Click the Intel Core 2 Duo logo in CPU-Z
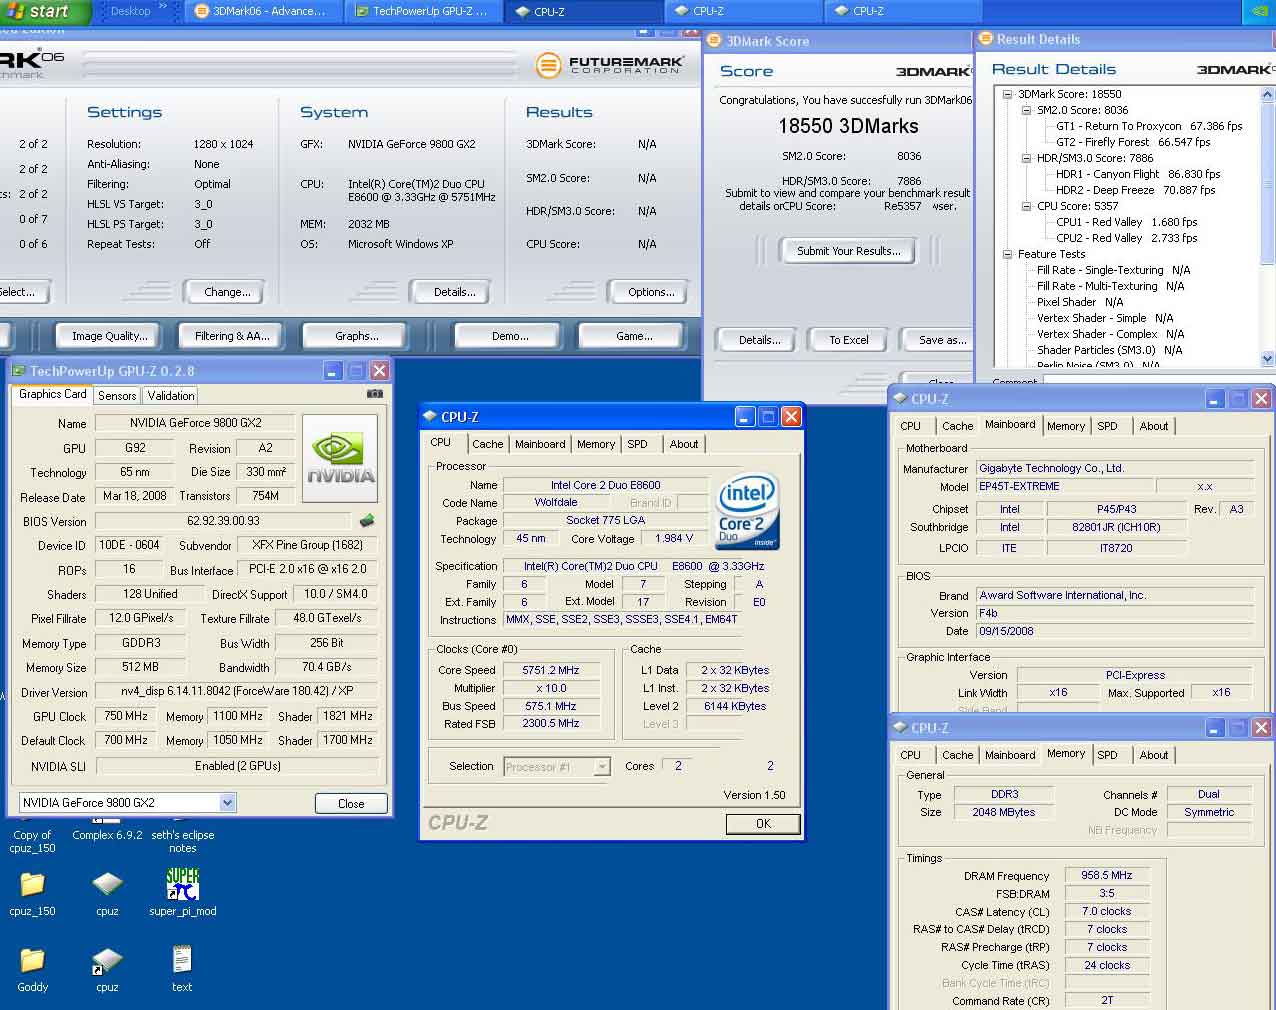 point(747,513)
